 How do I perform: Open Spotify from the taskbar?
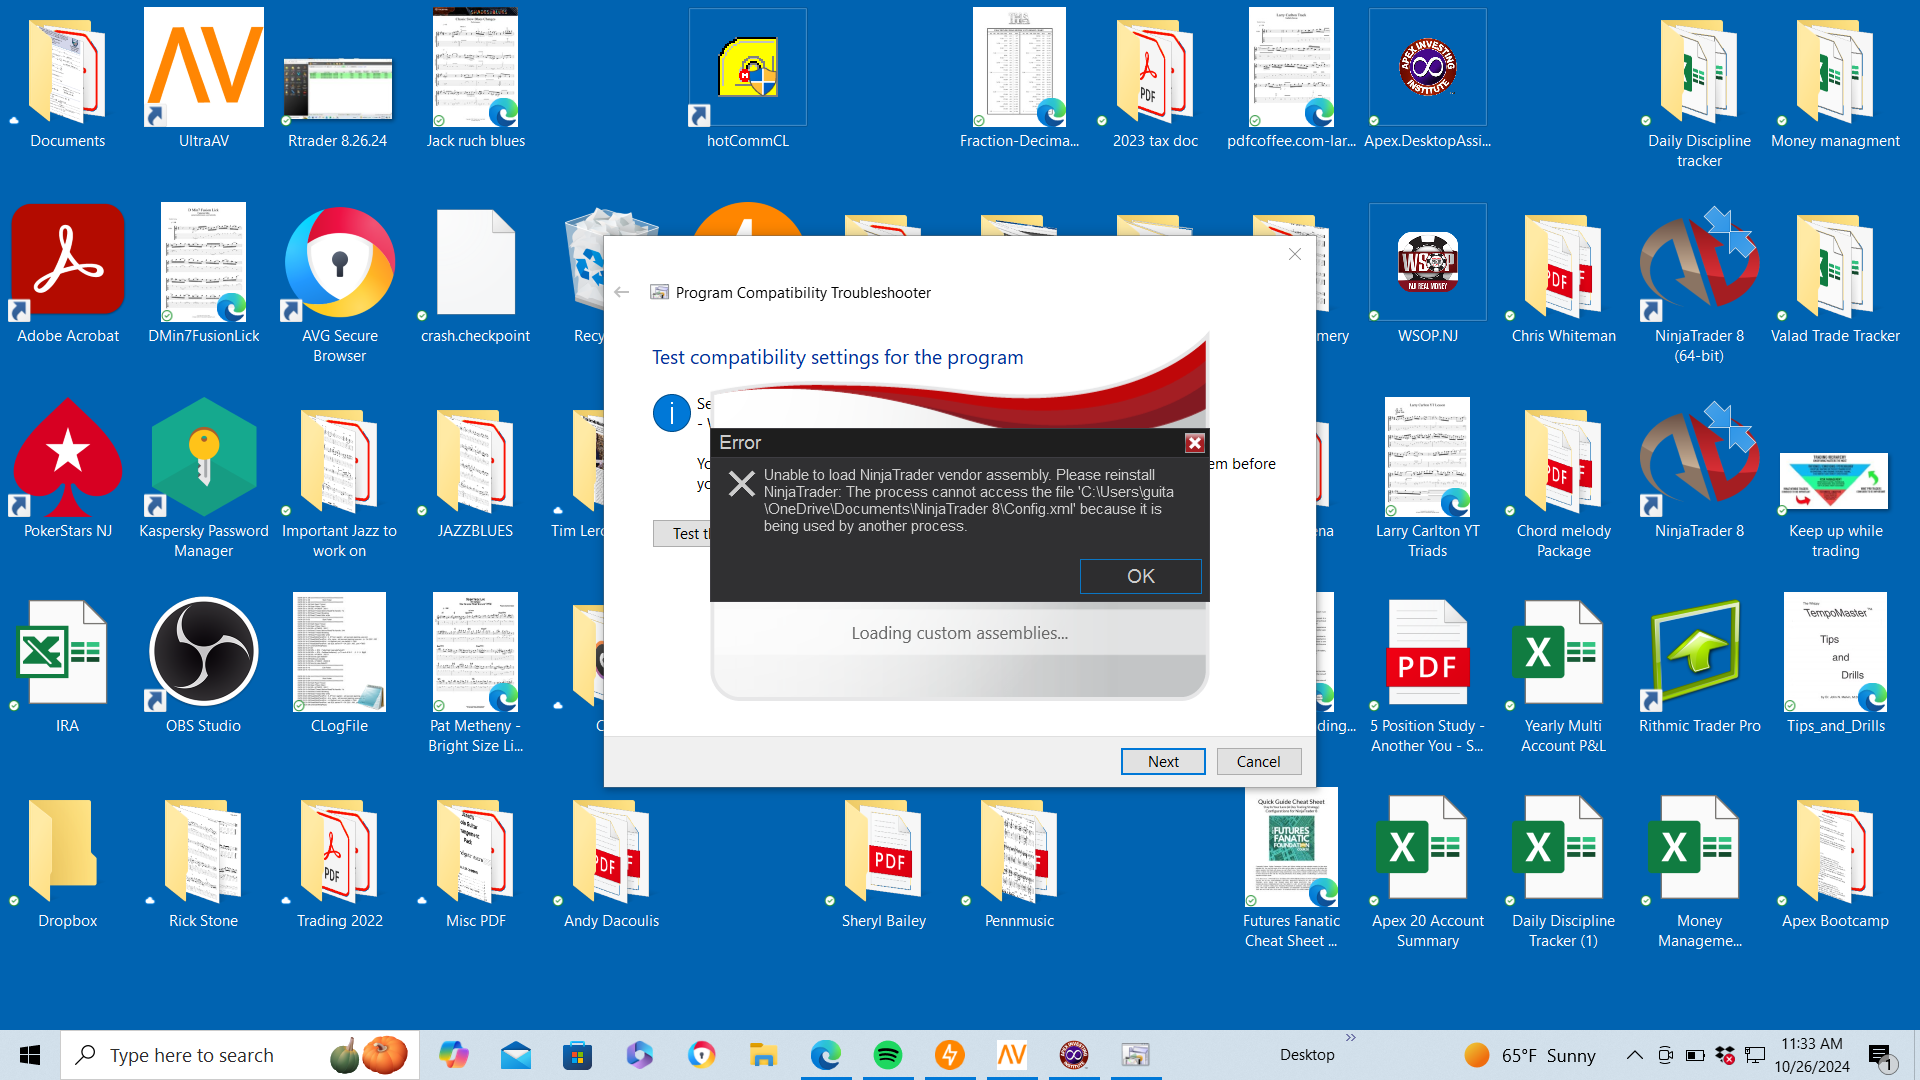(887, 1055)
